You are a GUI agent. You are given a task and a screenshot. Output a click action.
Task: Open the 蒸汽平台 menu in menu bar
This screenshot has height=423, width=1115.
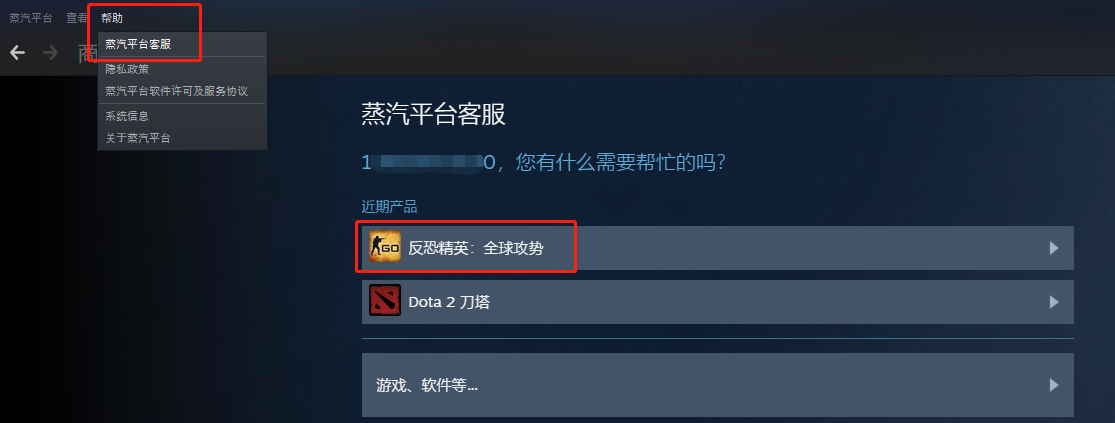point(31,18)
